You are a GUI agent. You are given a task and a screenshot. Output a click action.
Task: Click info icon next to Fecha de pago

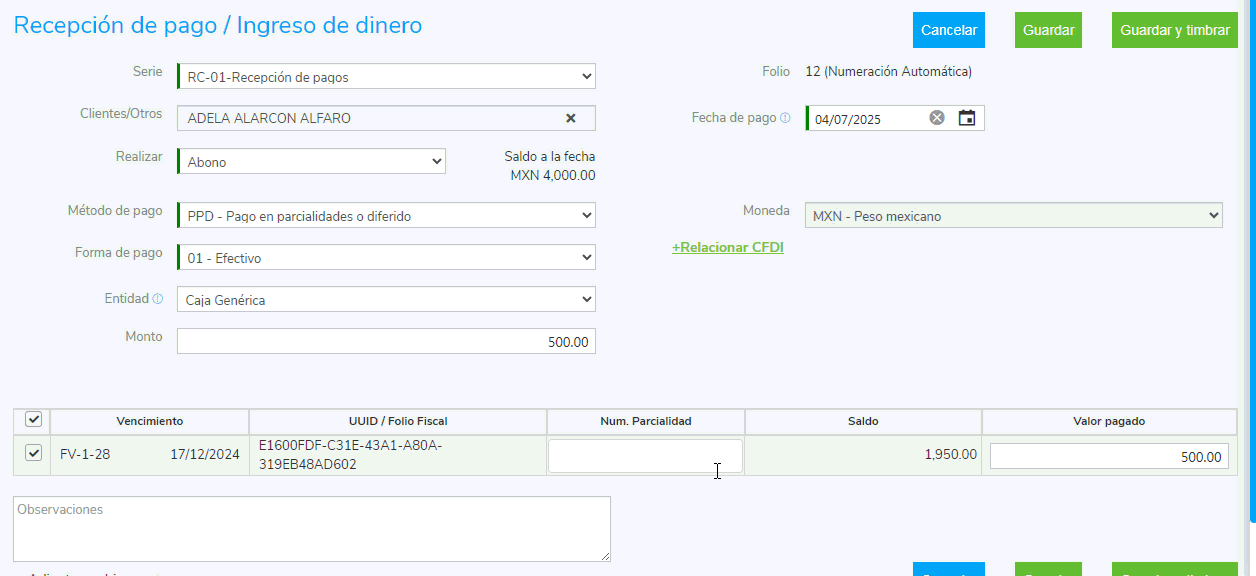(x=785, y=118)
